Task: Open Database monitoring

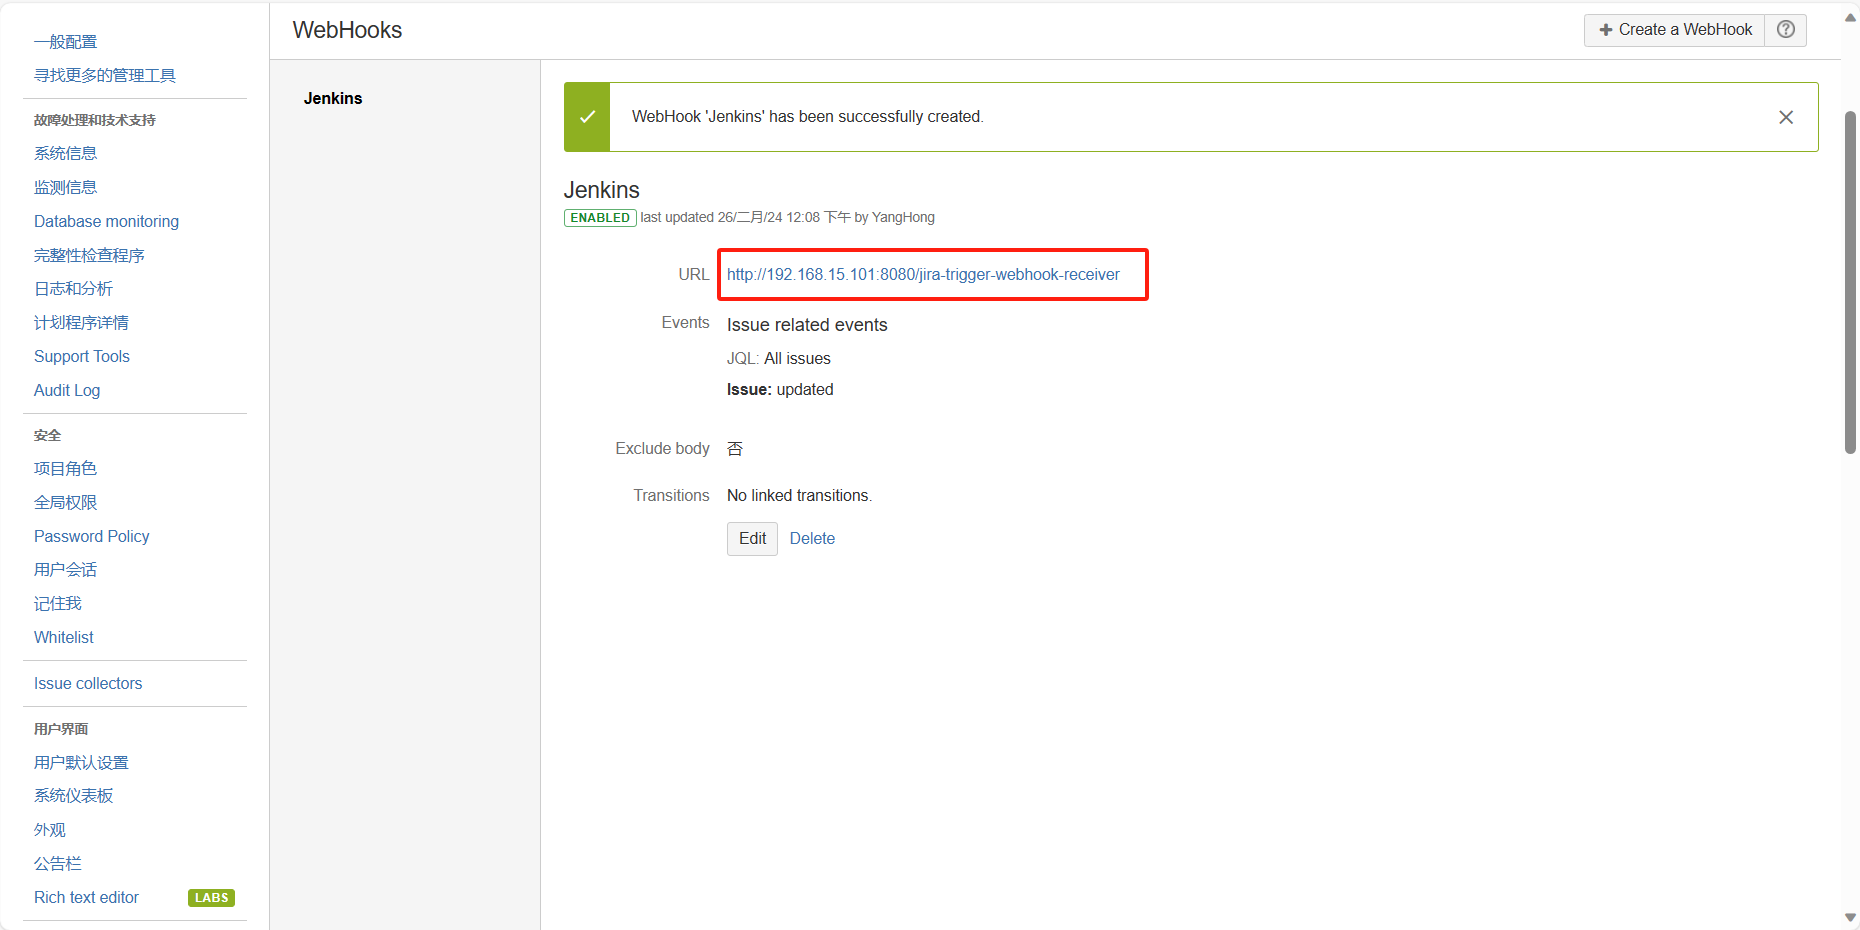Action: coord(106,221)
